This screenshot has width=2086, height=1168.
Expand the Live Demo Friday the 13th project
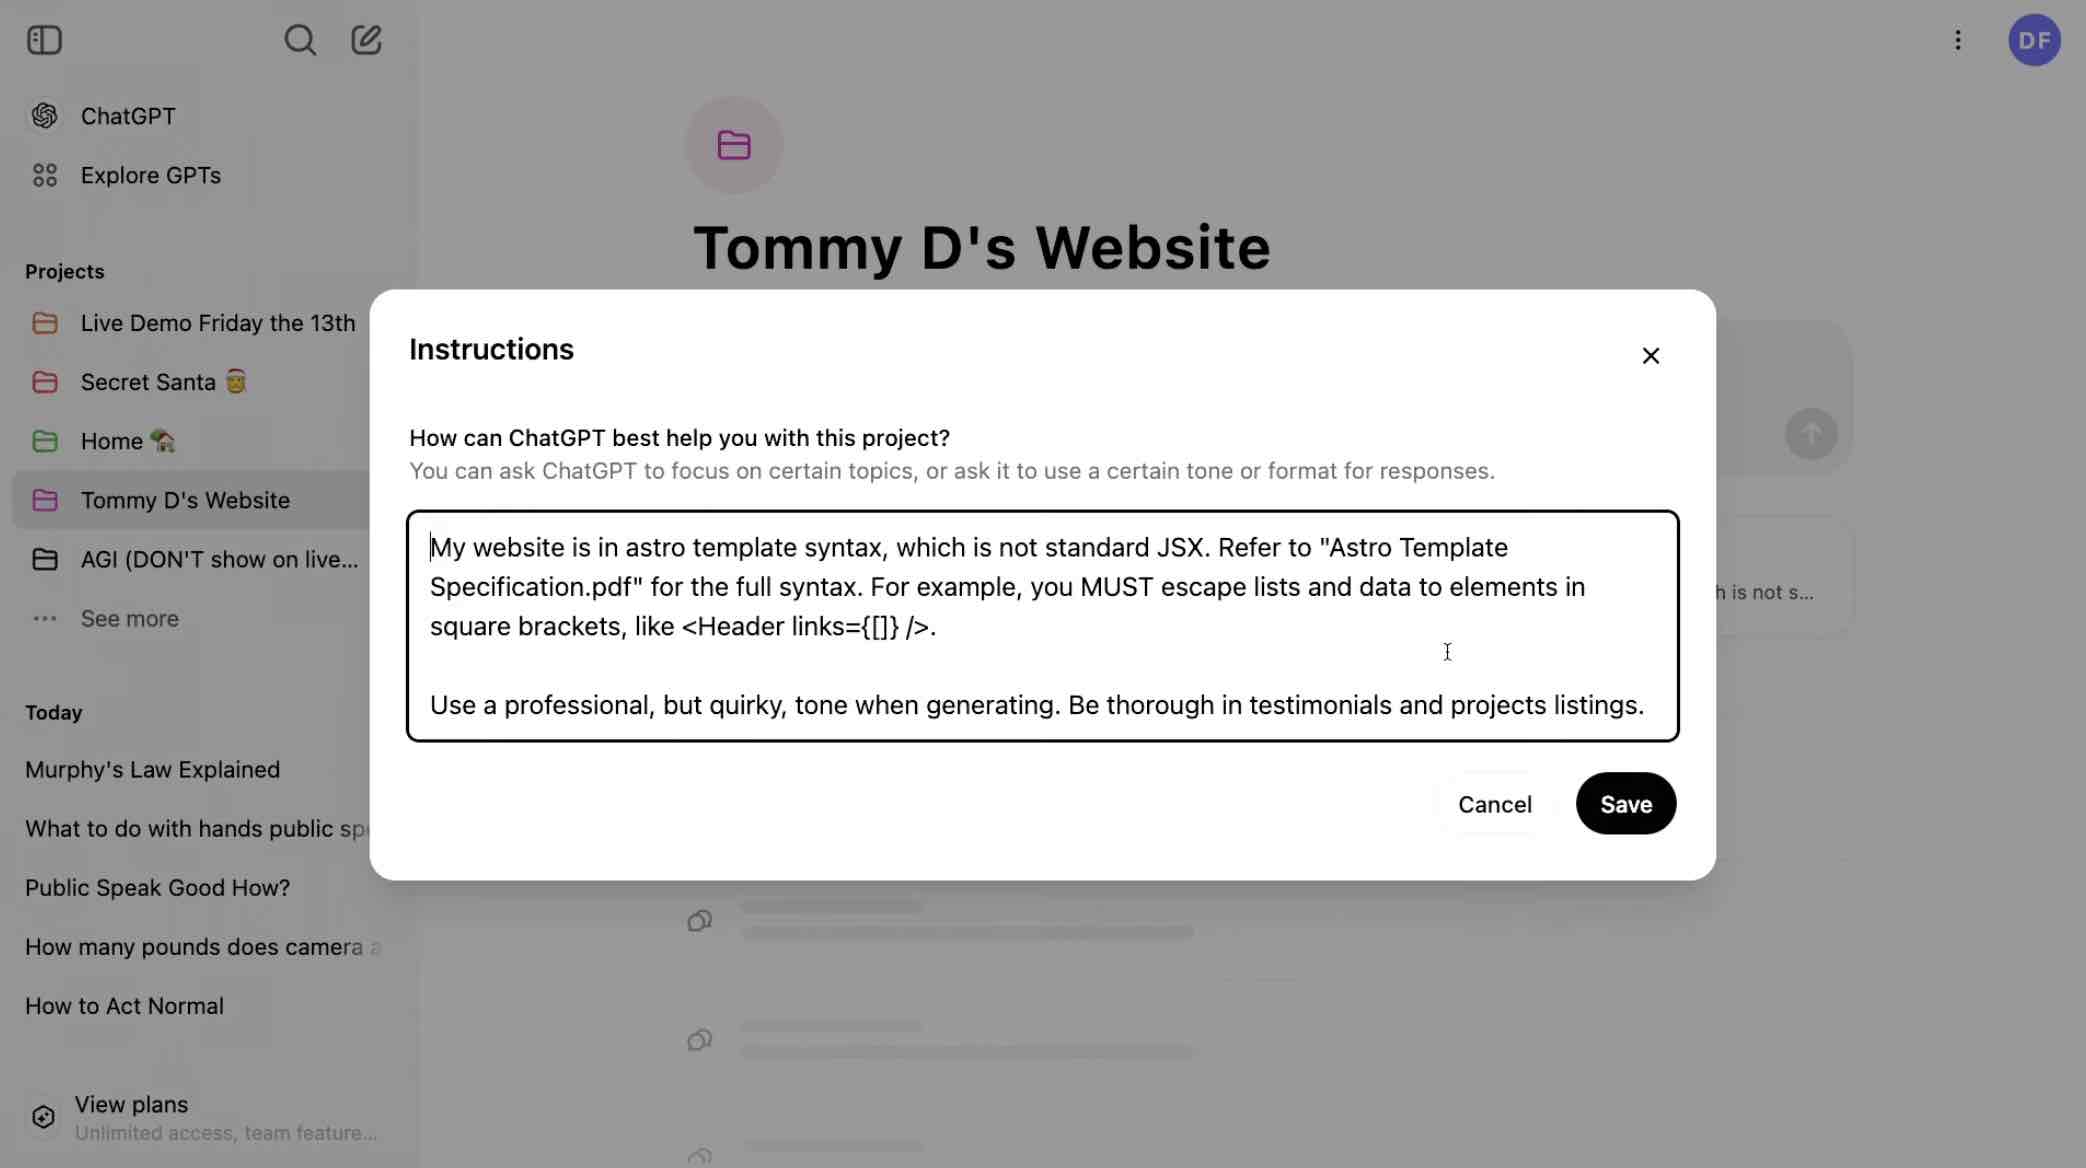pos(218,321)
